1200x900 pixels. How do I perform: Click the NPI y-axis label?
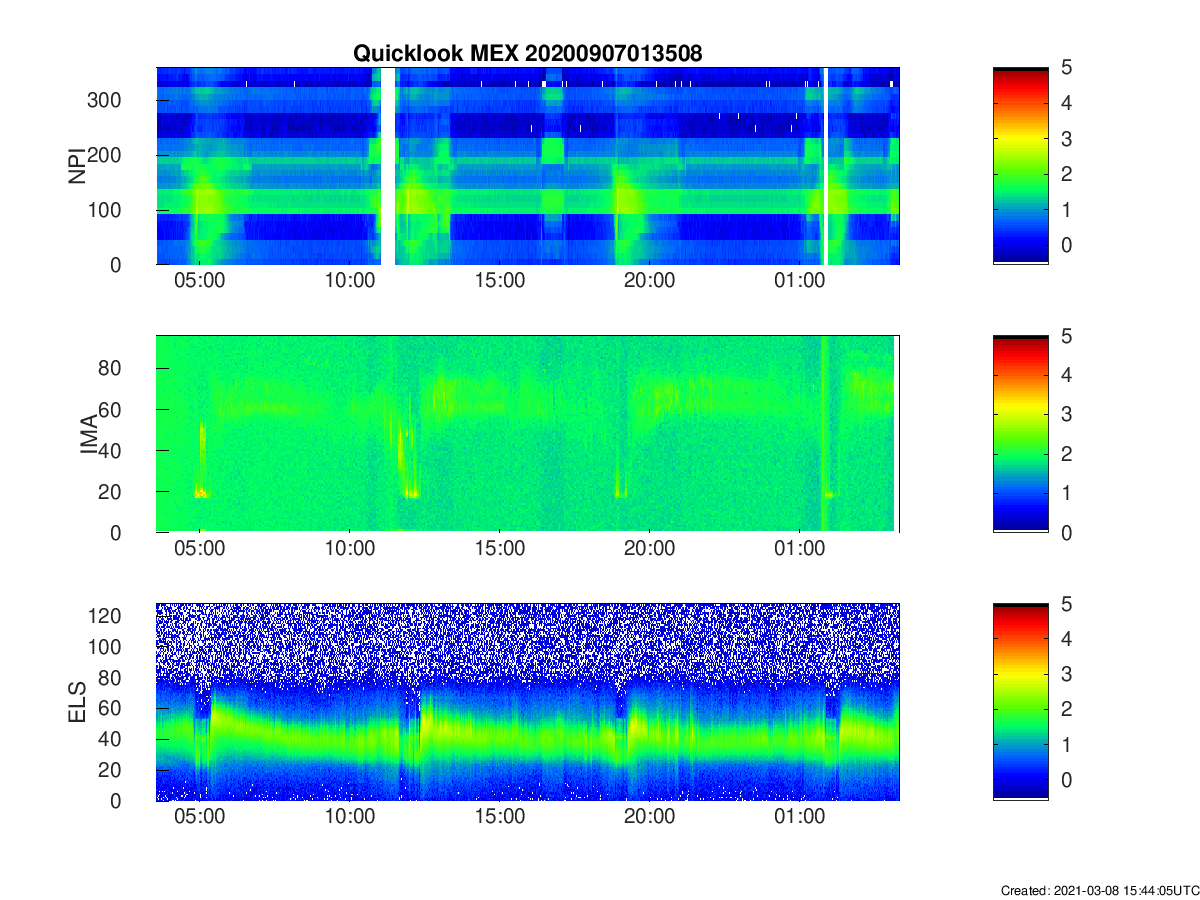pos(77,166)
